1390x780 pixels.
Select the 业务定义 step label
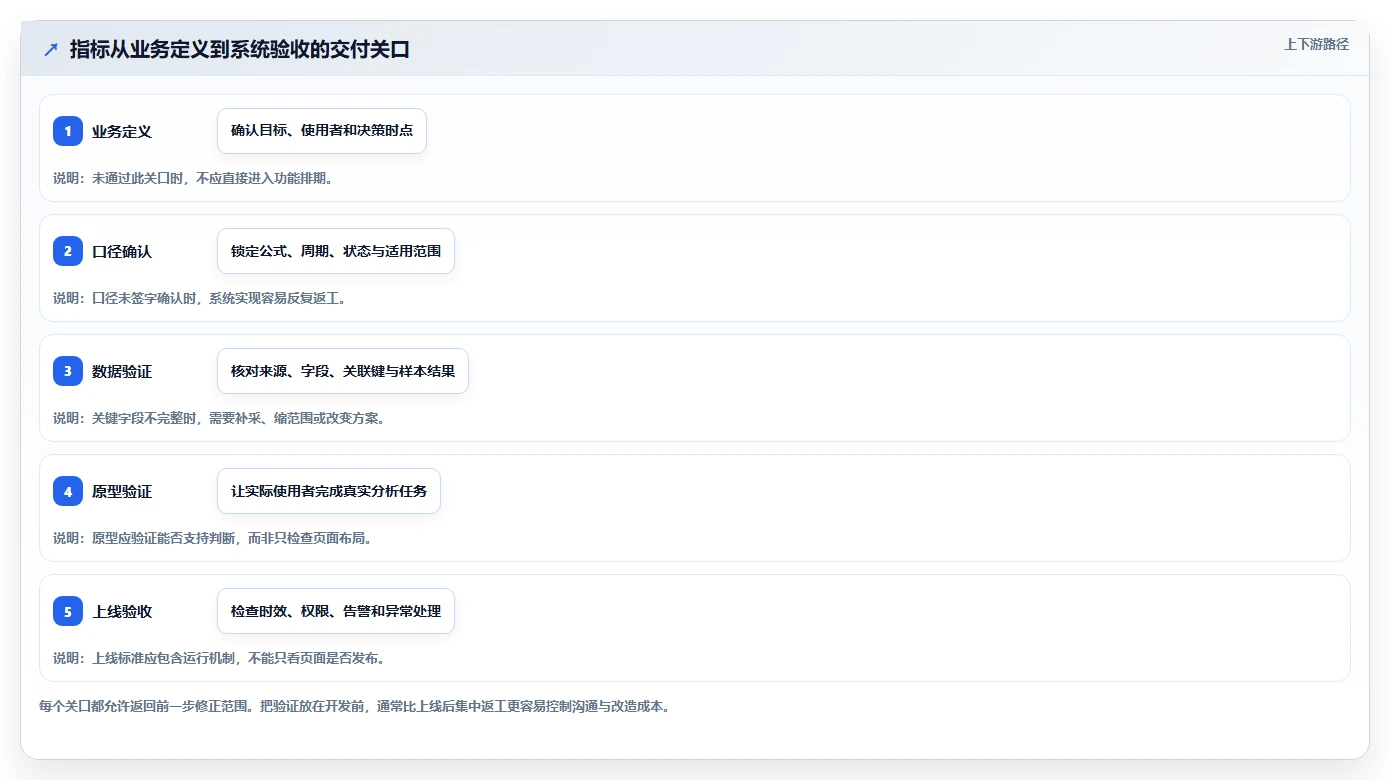(122, 131)
